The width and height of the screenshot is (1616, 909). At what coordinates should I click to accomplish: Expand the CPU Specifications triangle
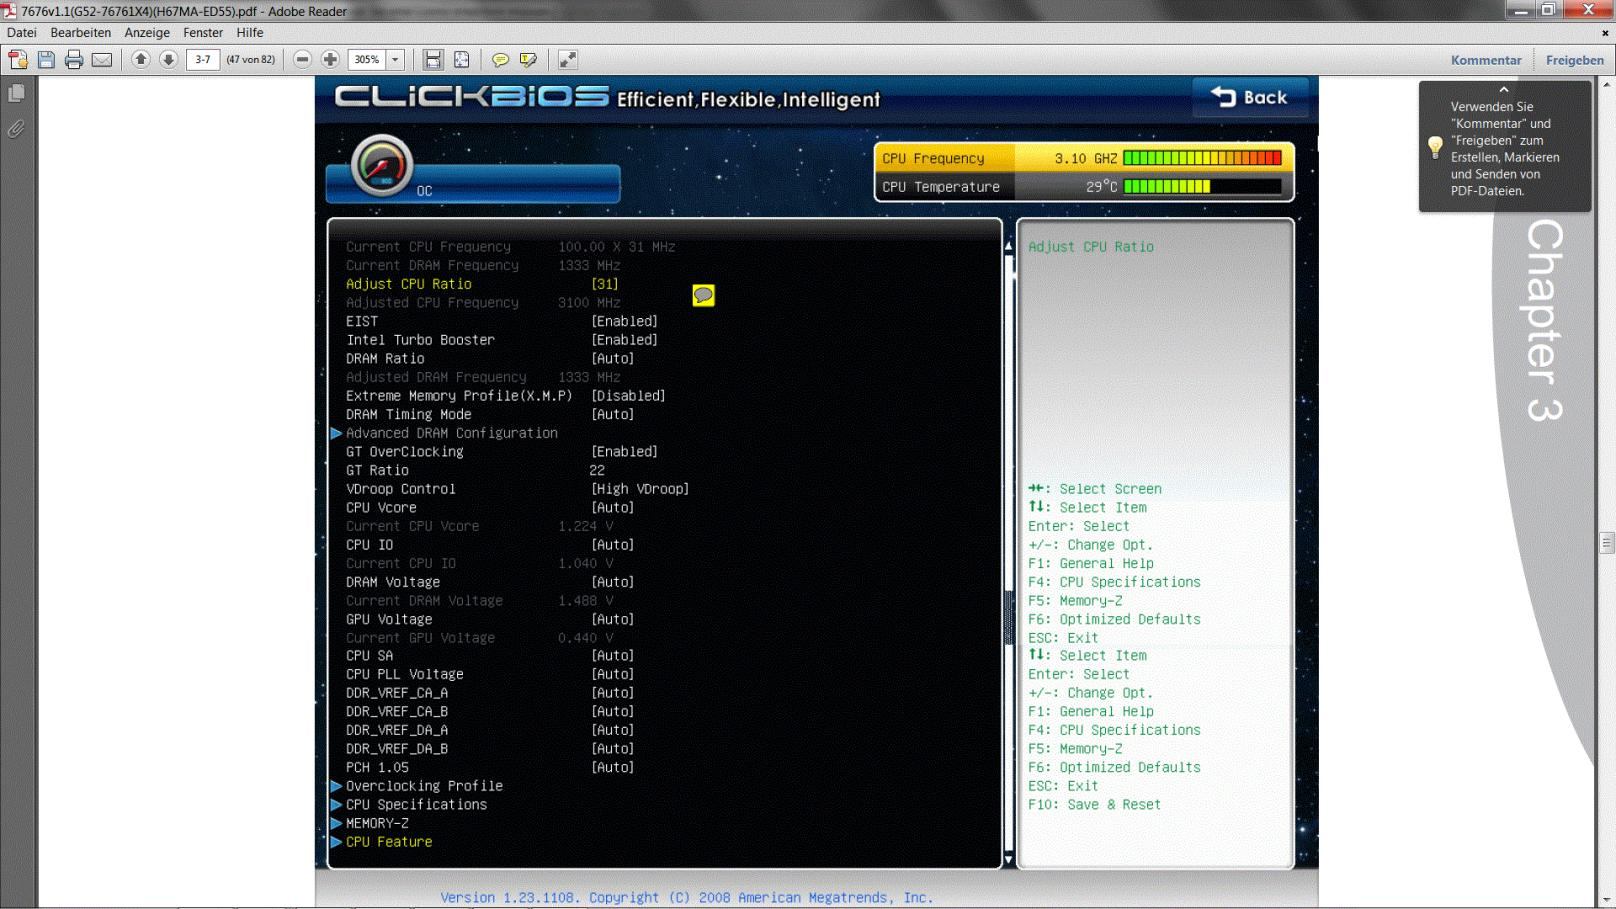[x=337, y=805]
